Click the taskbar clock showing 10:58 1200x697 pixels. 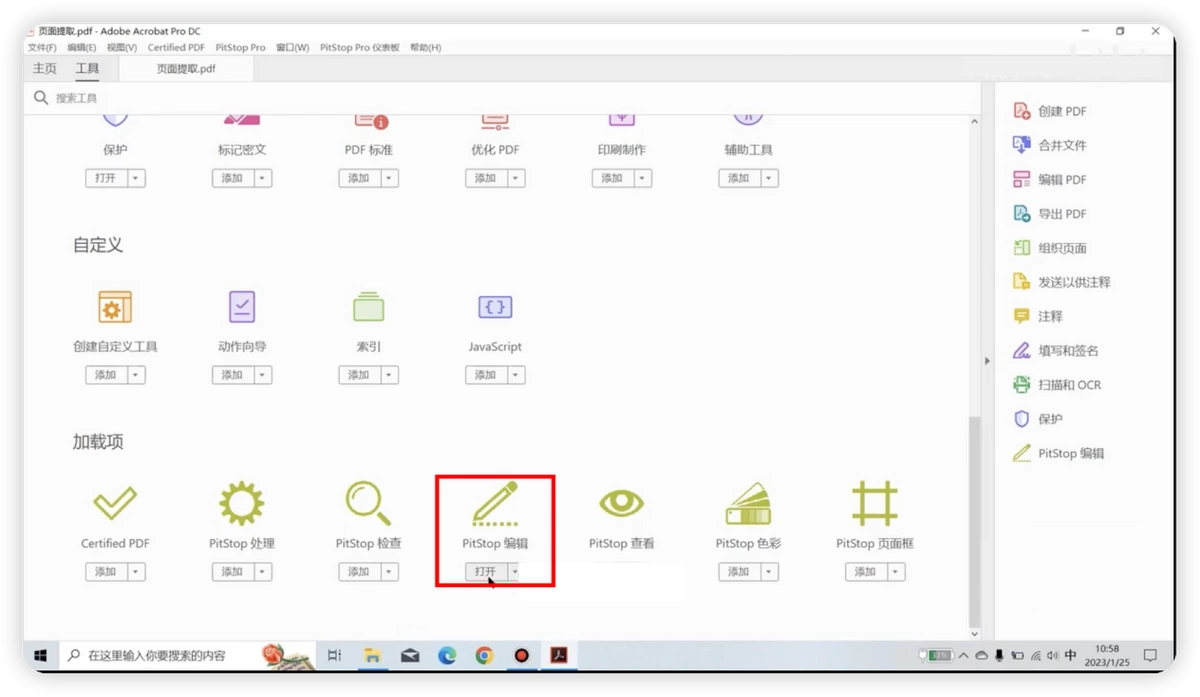point(1106,656)
